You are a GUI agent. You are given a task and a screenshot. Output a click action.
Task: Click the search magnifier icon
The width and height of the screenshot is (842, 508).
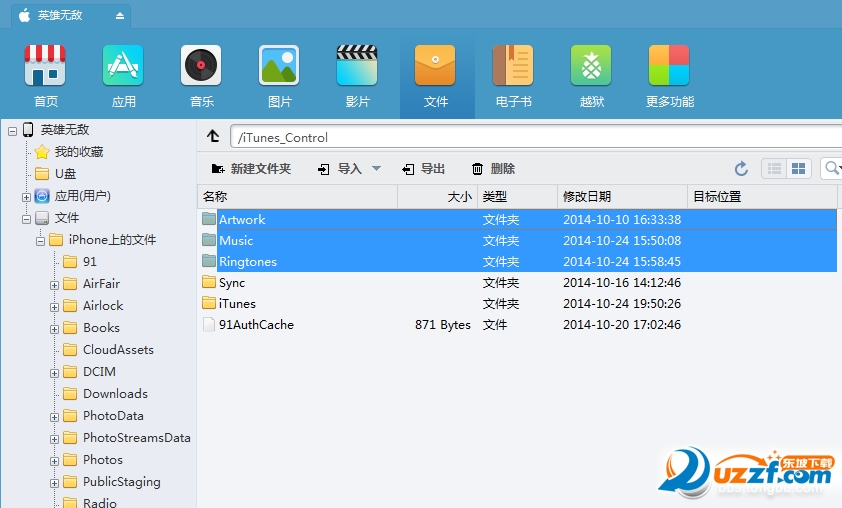[x=831, y=168]
